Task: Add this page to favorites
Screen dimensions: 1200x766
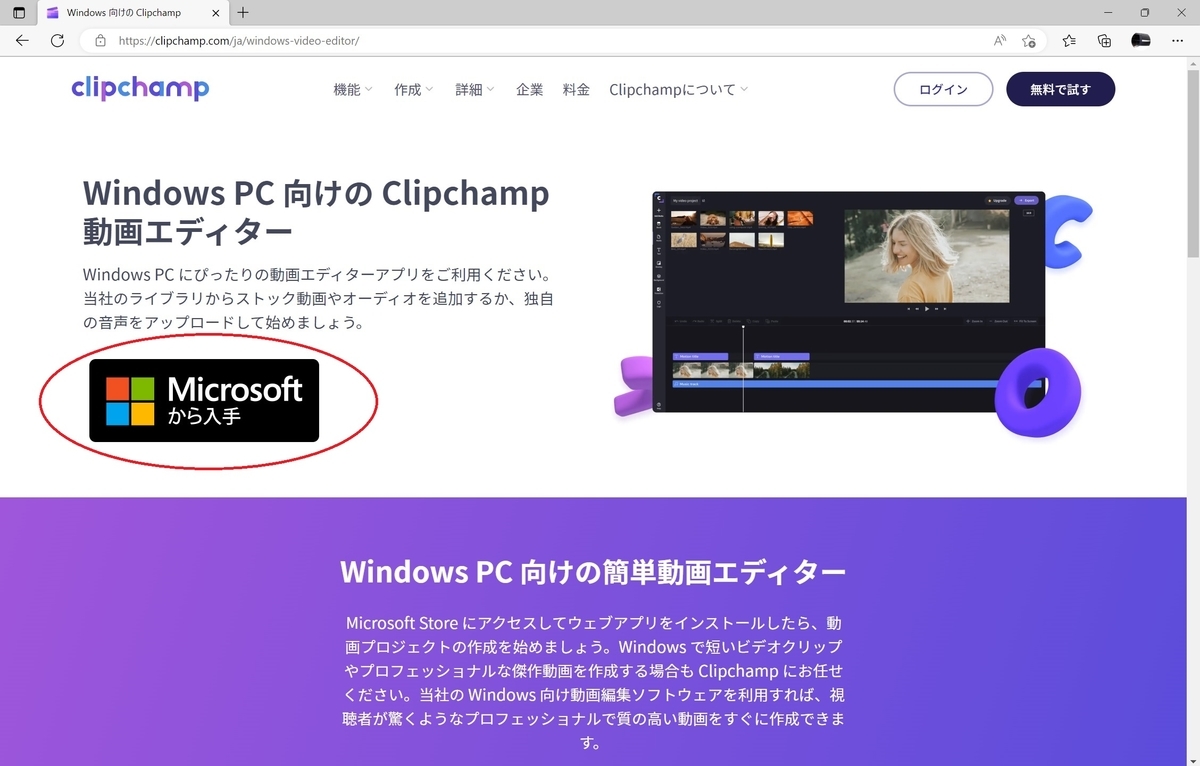Action: point(1029,41)
